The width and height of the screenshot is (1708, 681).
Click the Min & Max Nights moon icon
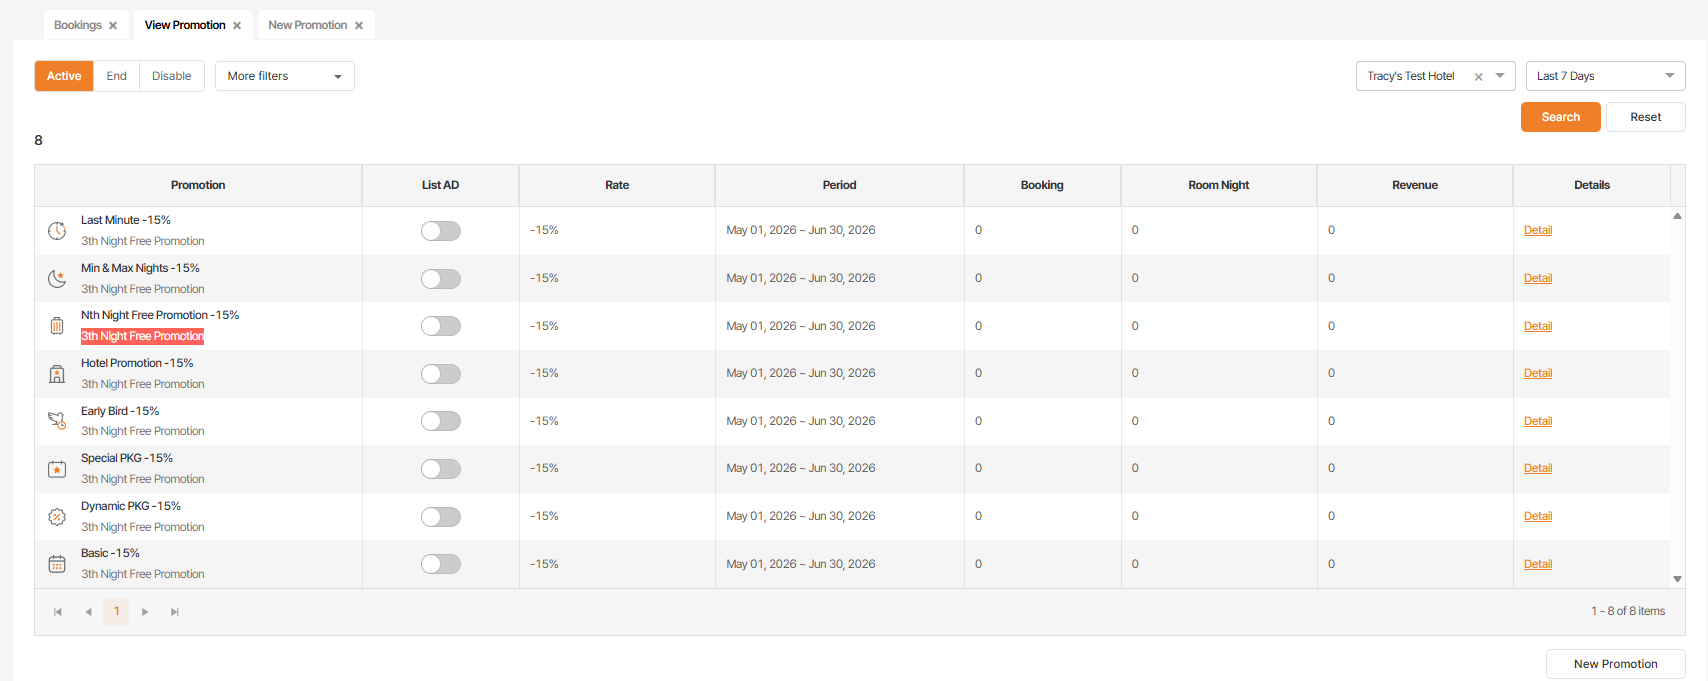(57, 278)
